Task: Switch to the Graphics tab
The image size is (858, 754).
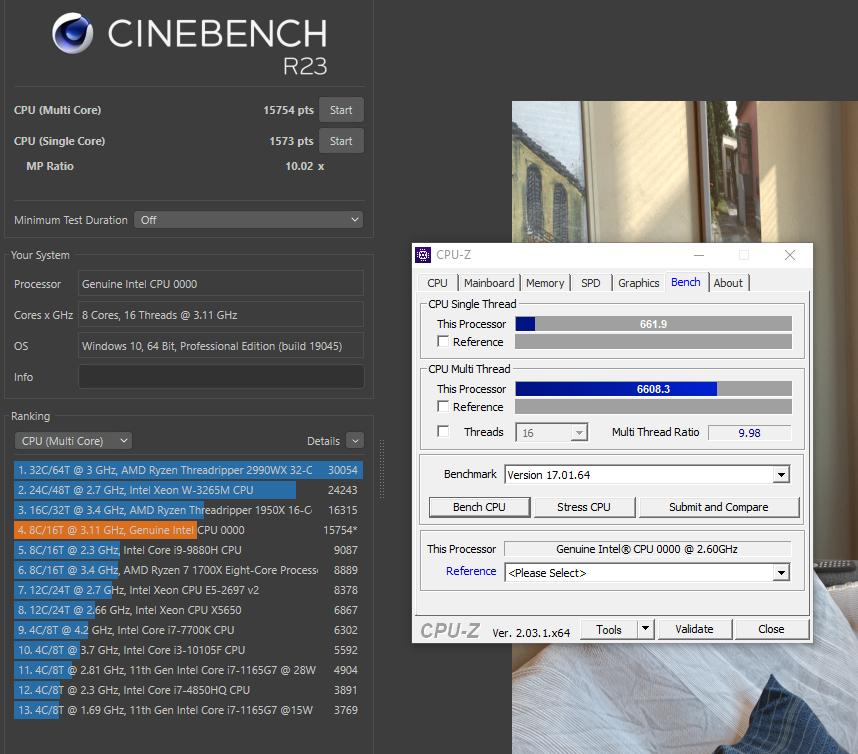Action: [x=639, y=283]
